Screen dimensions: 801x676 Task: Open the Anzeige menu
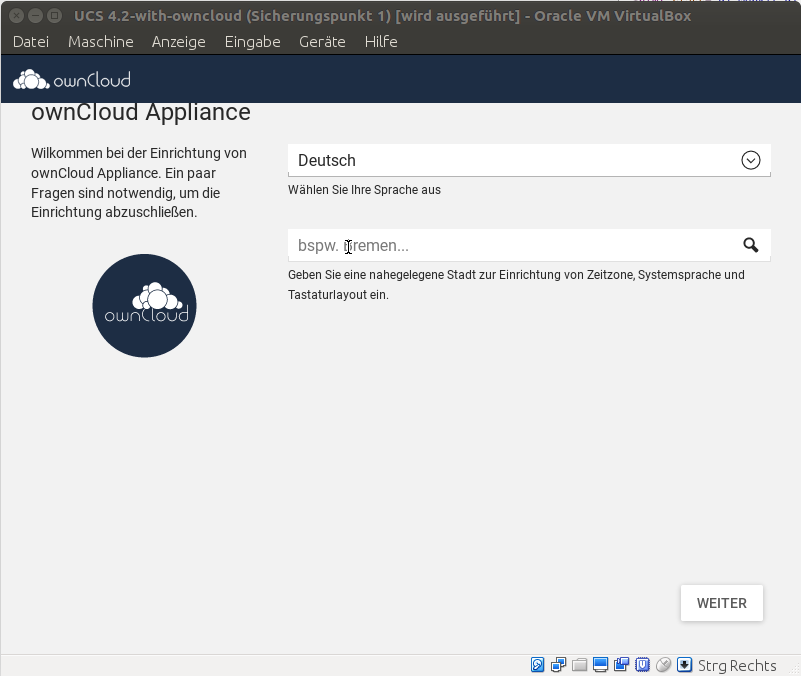pos(178,41)
